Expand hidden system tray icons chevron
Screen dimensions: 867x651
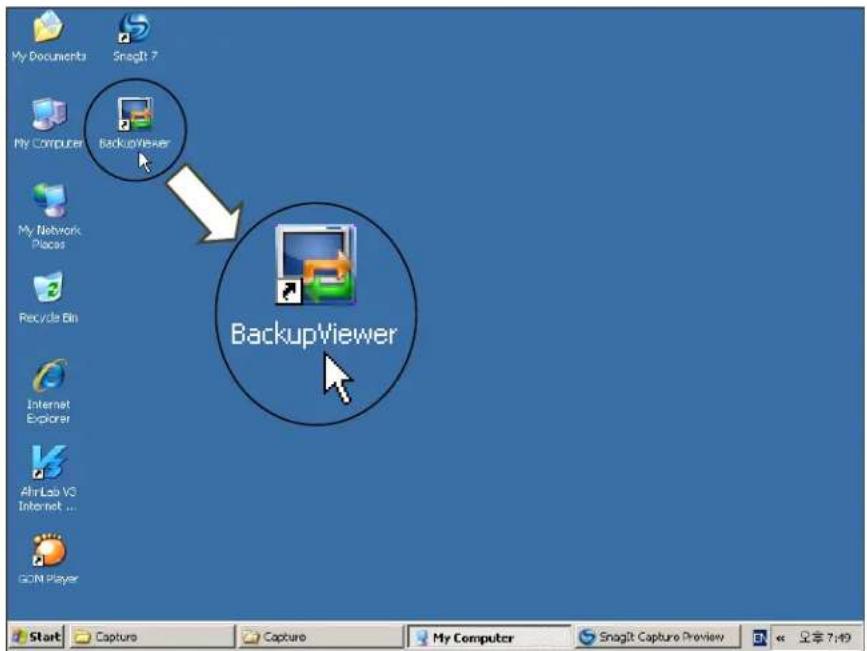(781, 638)
